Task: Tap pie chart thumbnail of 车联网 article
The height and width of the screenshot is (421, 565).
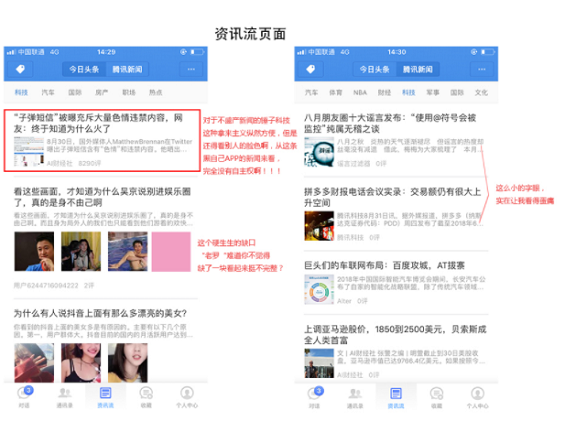Action: coord(319,289)
